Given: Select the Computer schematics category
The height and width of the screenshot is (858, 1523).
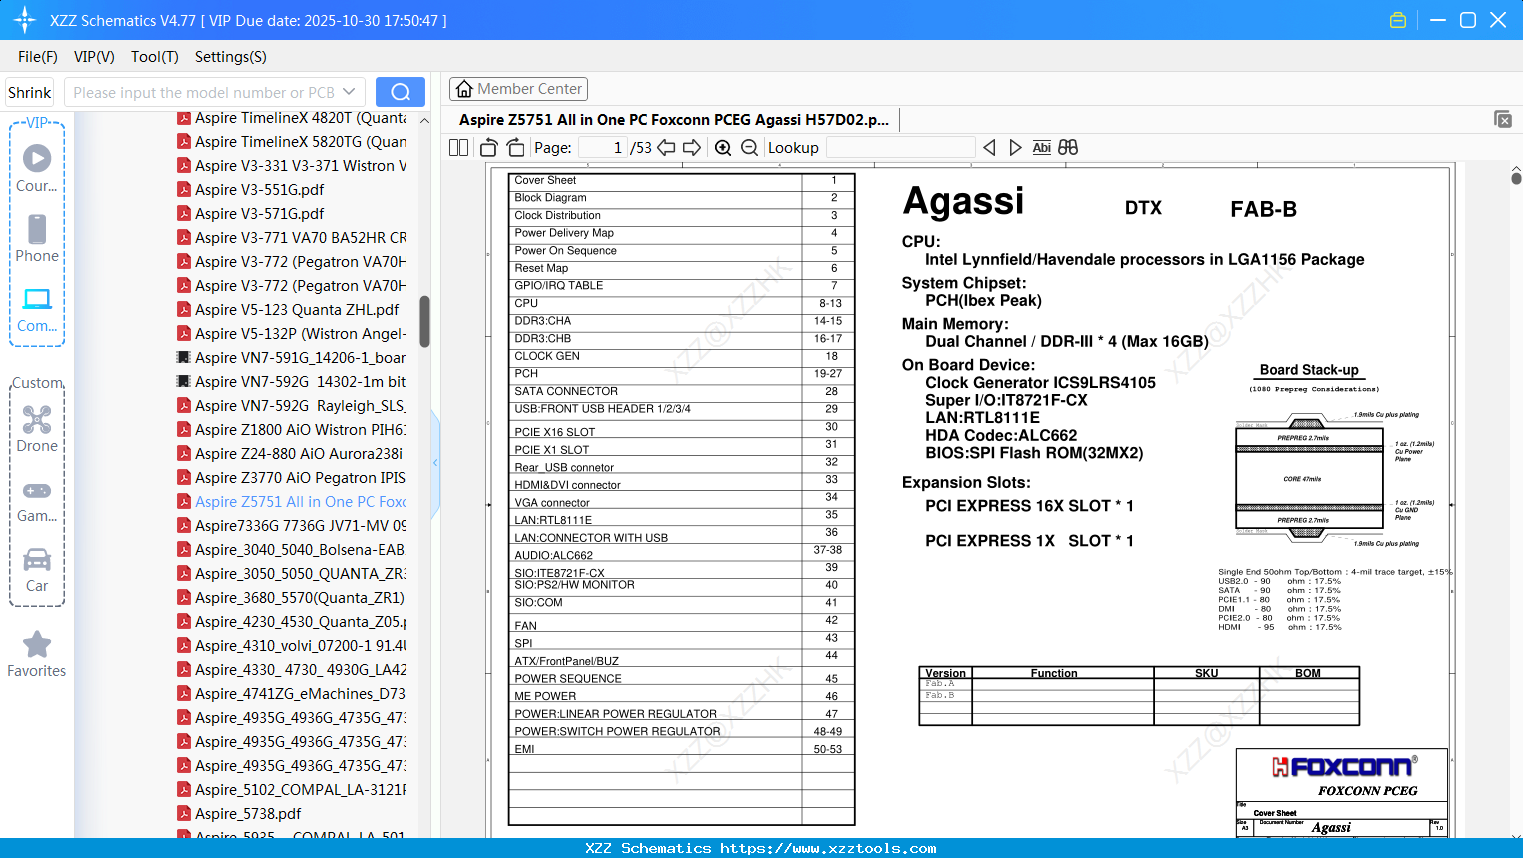Looking at the screenshot, I should [37, 309].
